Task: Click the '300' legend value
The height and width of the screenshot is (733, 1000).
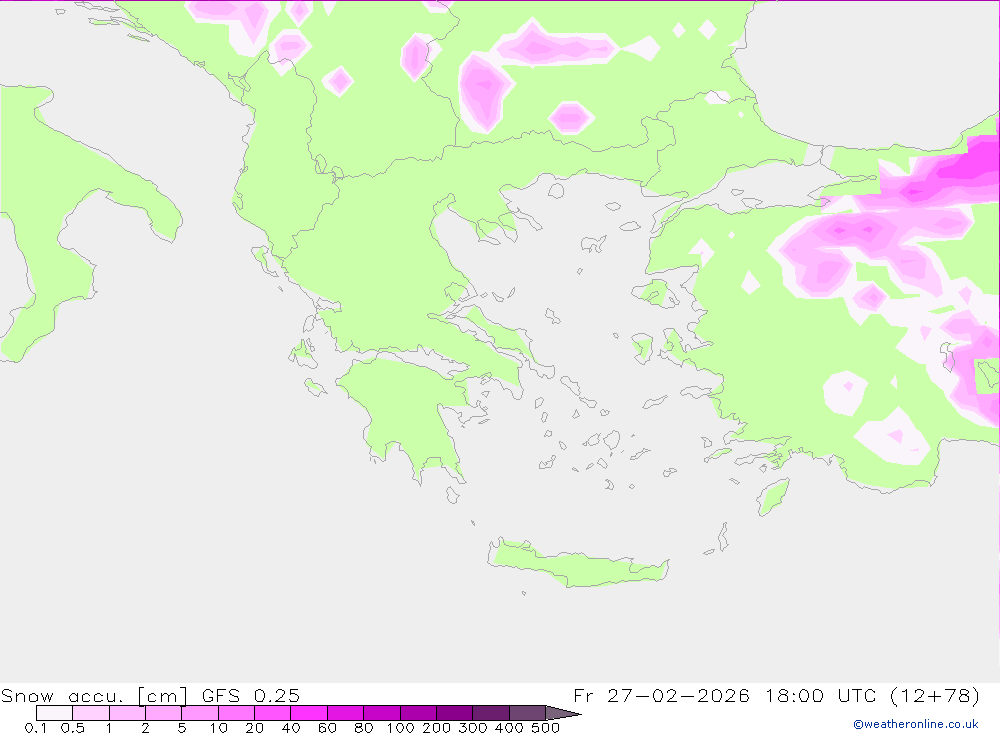Action: pyautogui.click(x=473, y=727)
